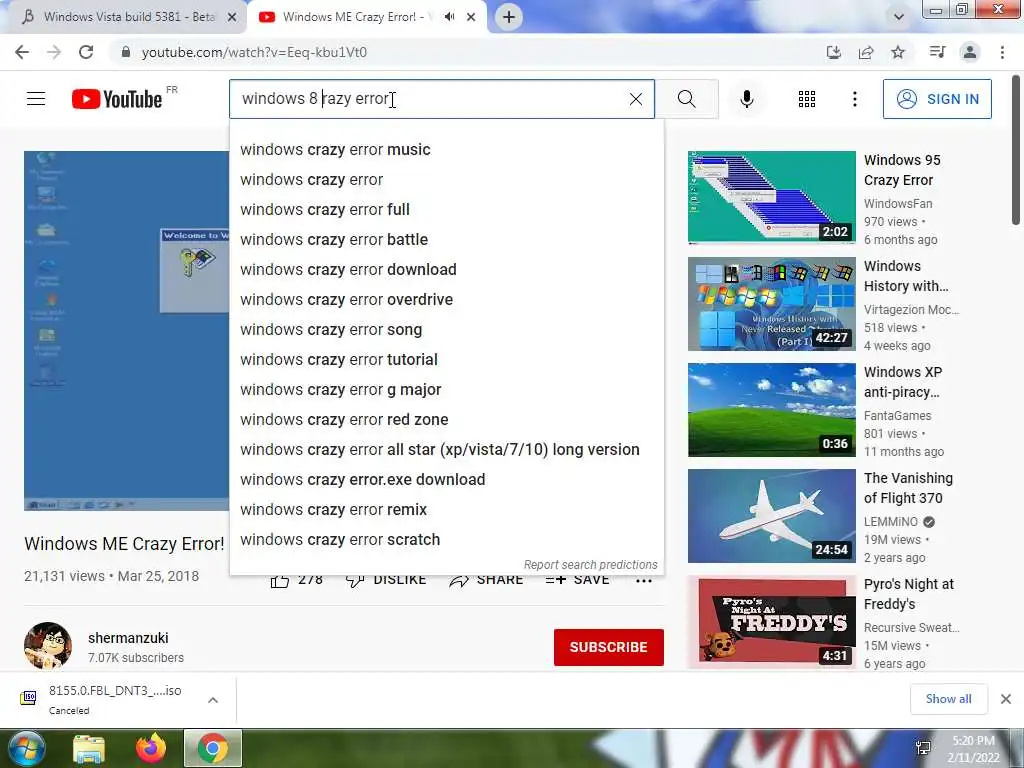Image resolution: width=1024 pixels, height=768 pixels.
Task: Click Report search predictions link
Action: [590, 565]
